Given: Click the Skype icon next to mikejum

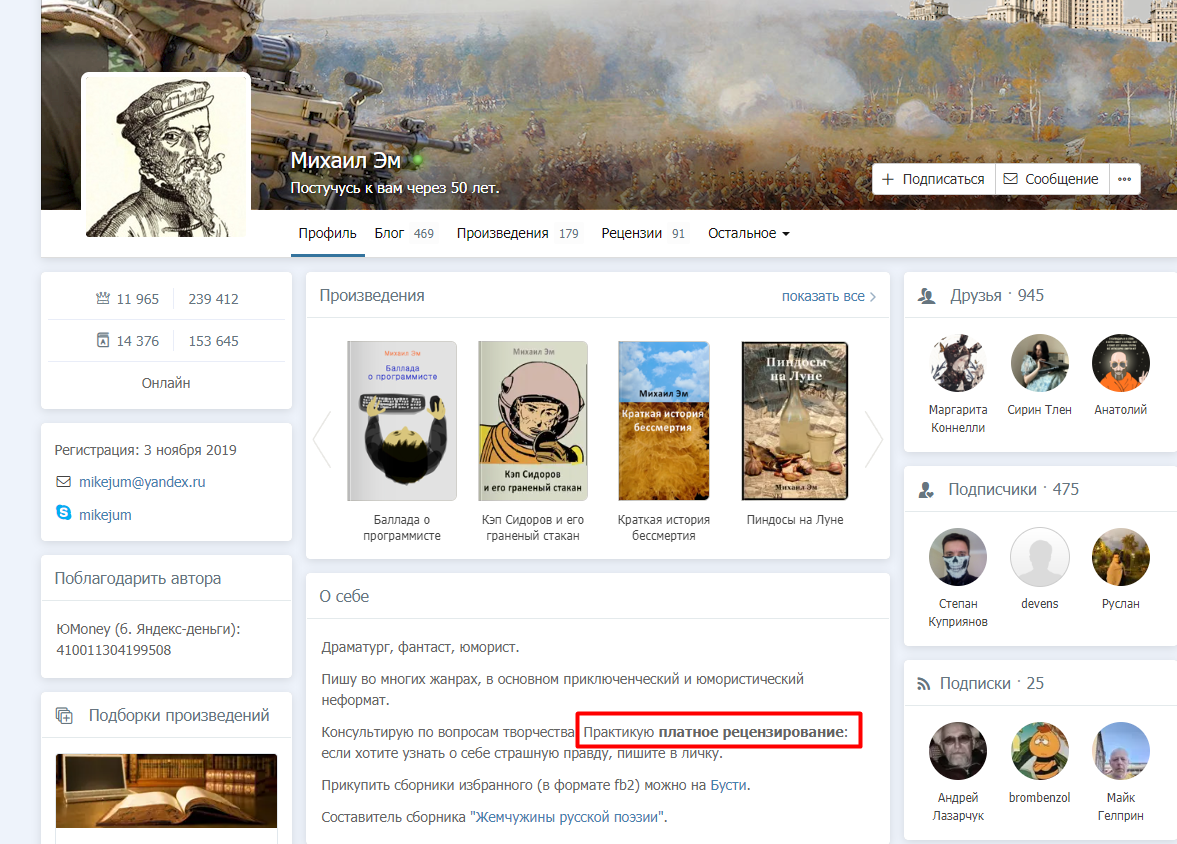Looking at the screenshot, I should [64, 513].
